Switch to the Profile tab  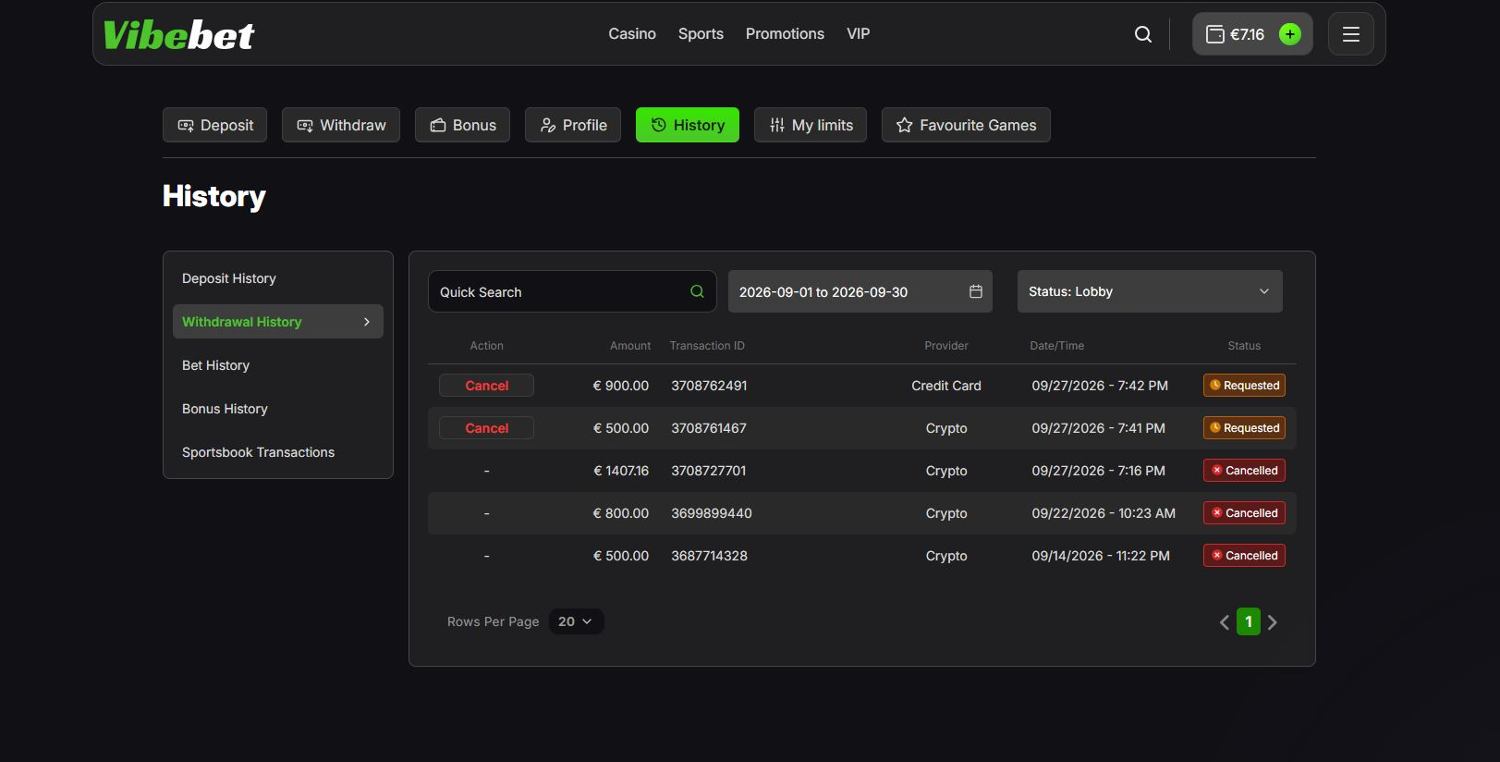pos(573,125)
